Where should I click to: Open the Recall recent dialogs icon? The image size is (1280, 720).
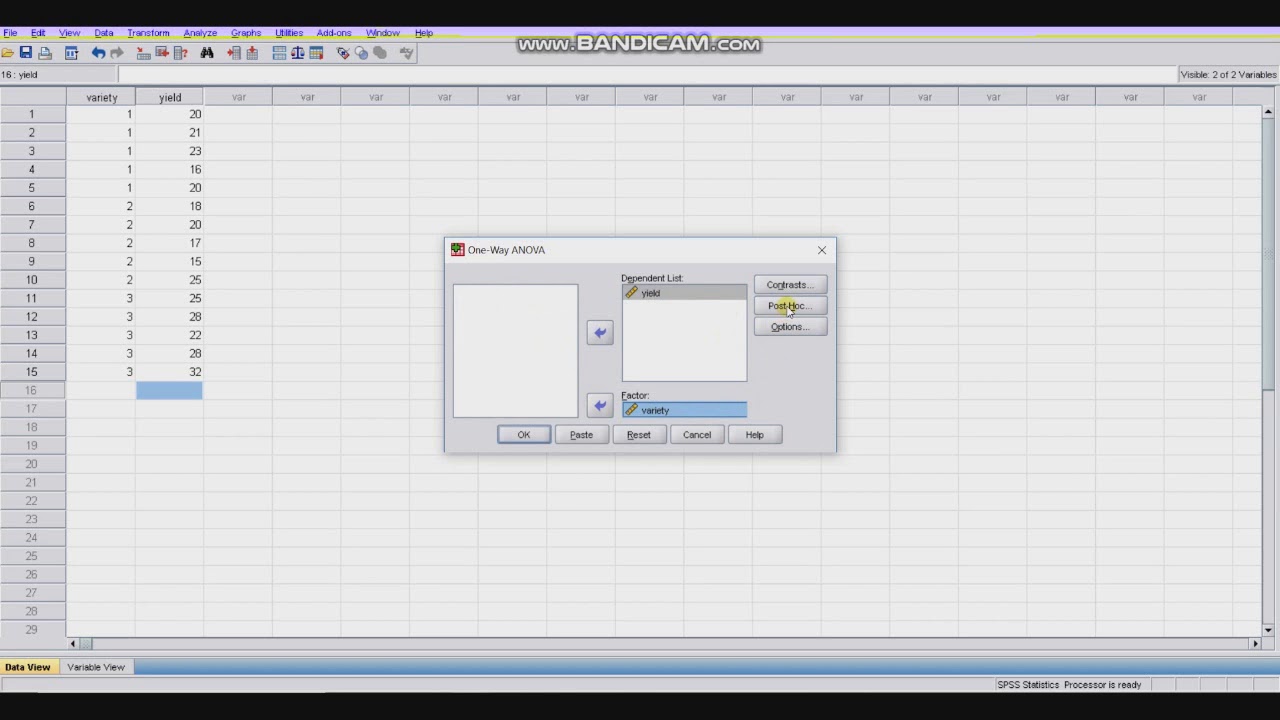point(72,53)
